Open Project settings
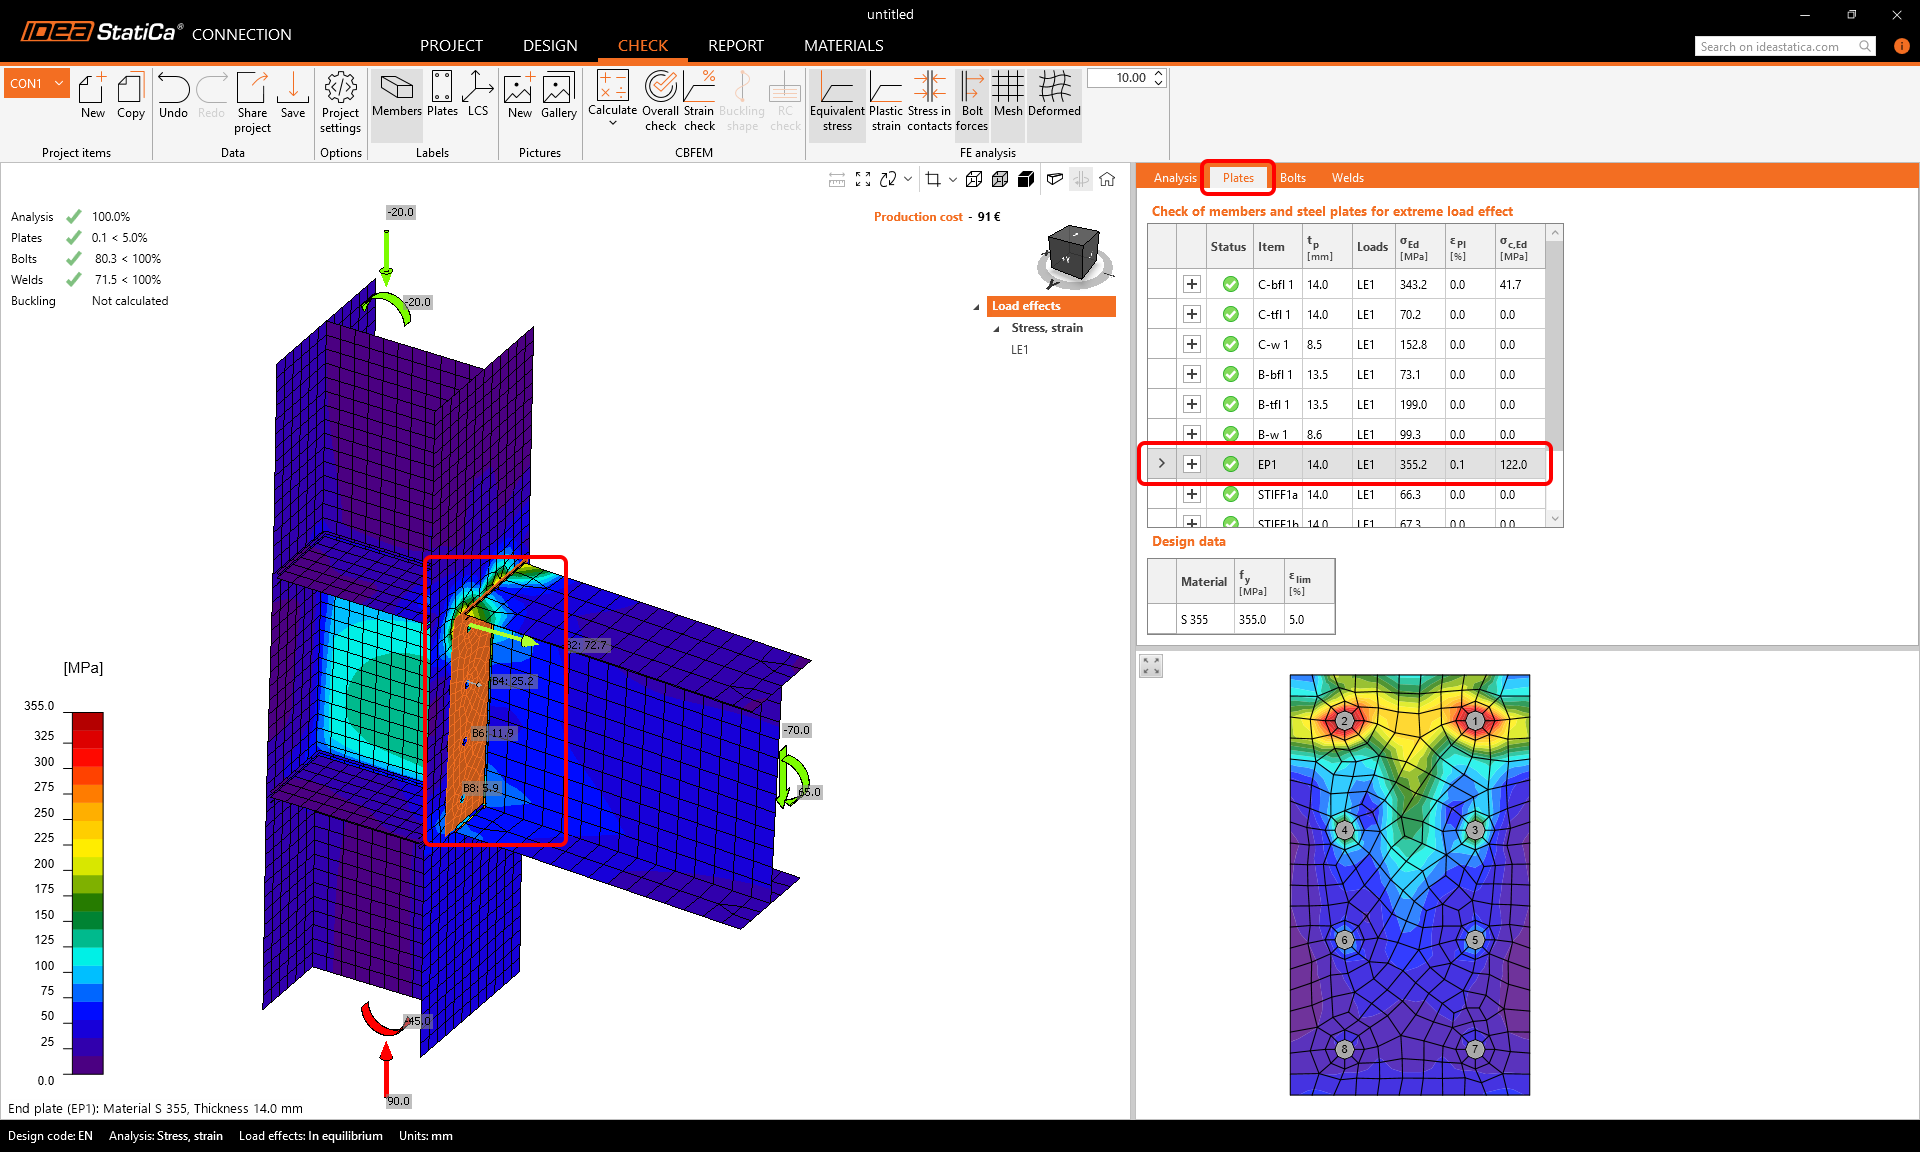Viewport: 1920px width, 1152px height. 340,100
